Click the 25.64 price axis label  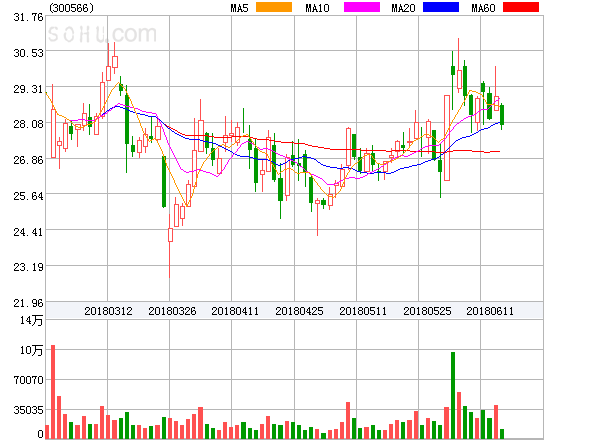click(28, 196)
